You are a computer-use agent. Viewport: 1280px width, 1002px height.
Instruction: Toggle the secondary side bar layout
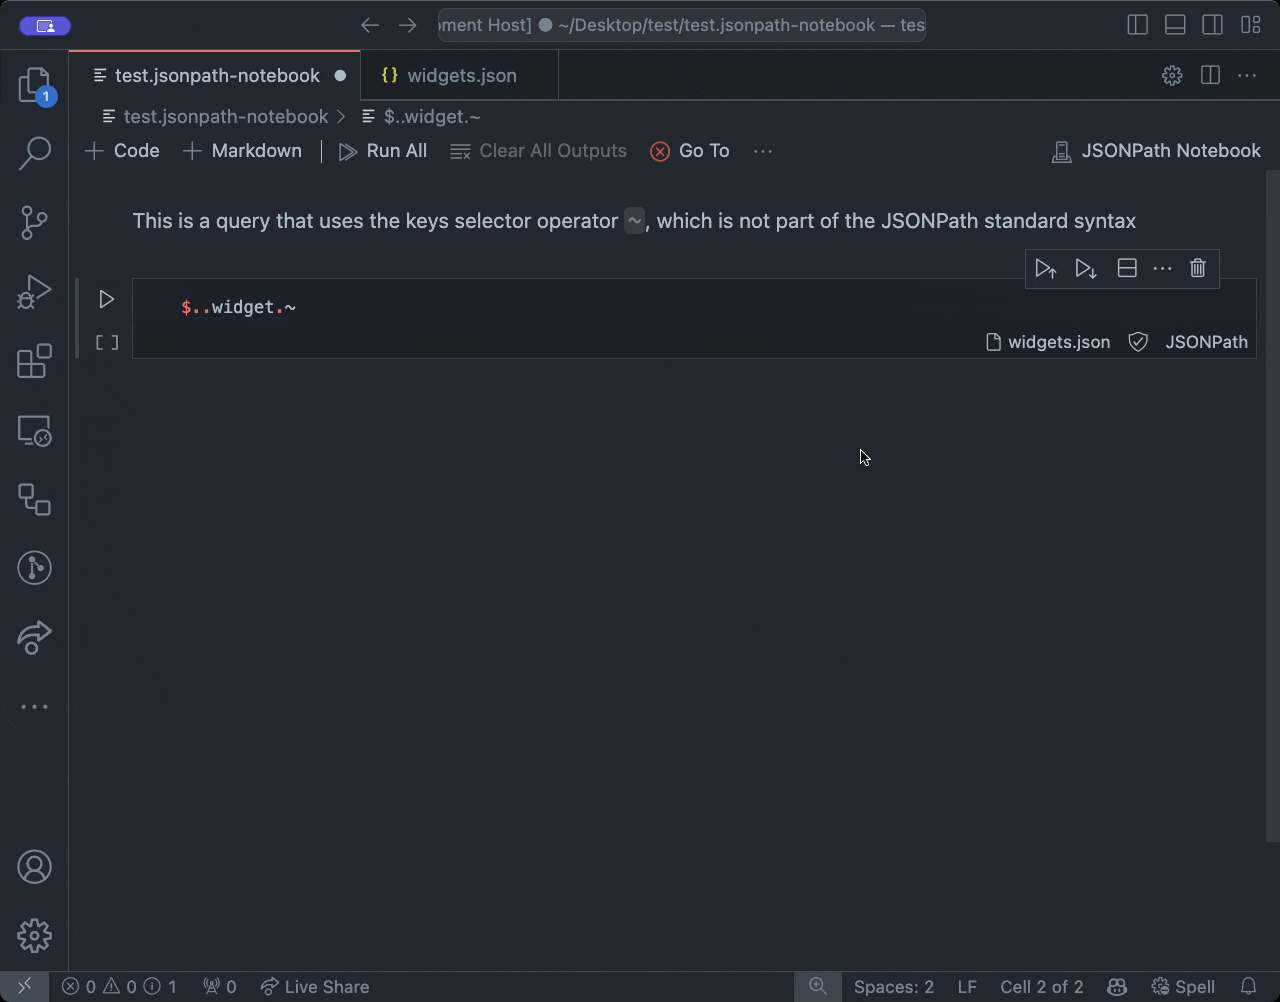[x=1212, y=25]
